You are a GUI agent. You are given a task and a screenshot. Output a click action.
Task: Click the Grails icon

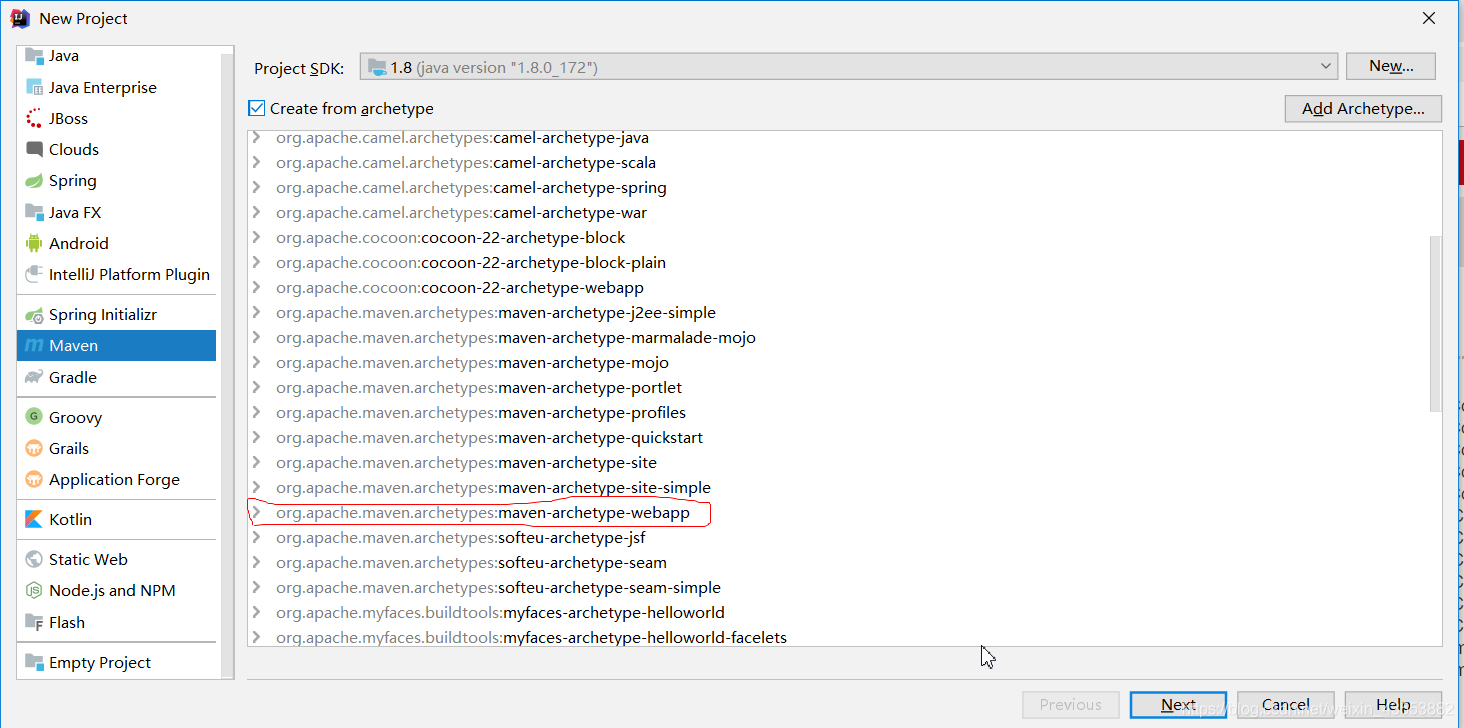coord(34,448)
